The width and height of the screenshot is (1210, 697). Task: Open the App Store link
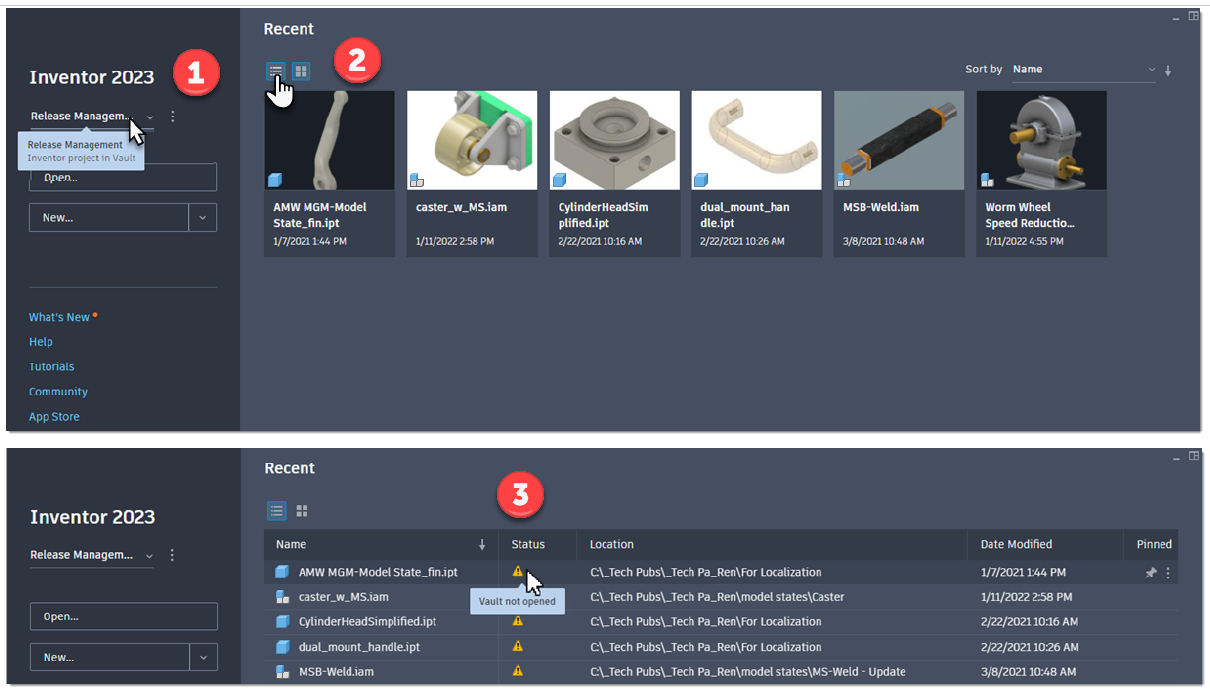coord(54,417)
